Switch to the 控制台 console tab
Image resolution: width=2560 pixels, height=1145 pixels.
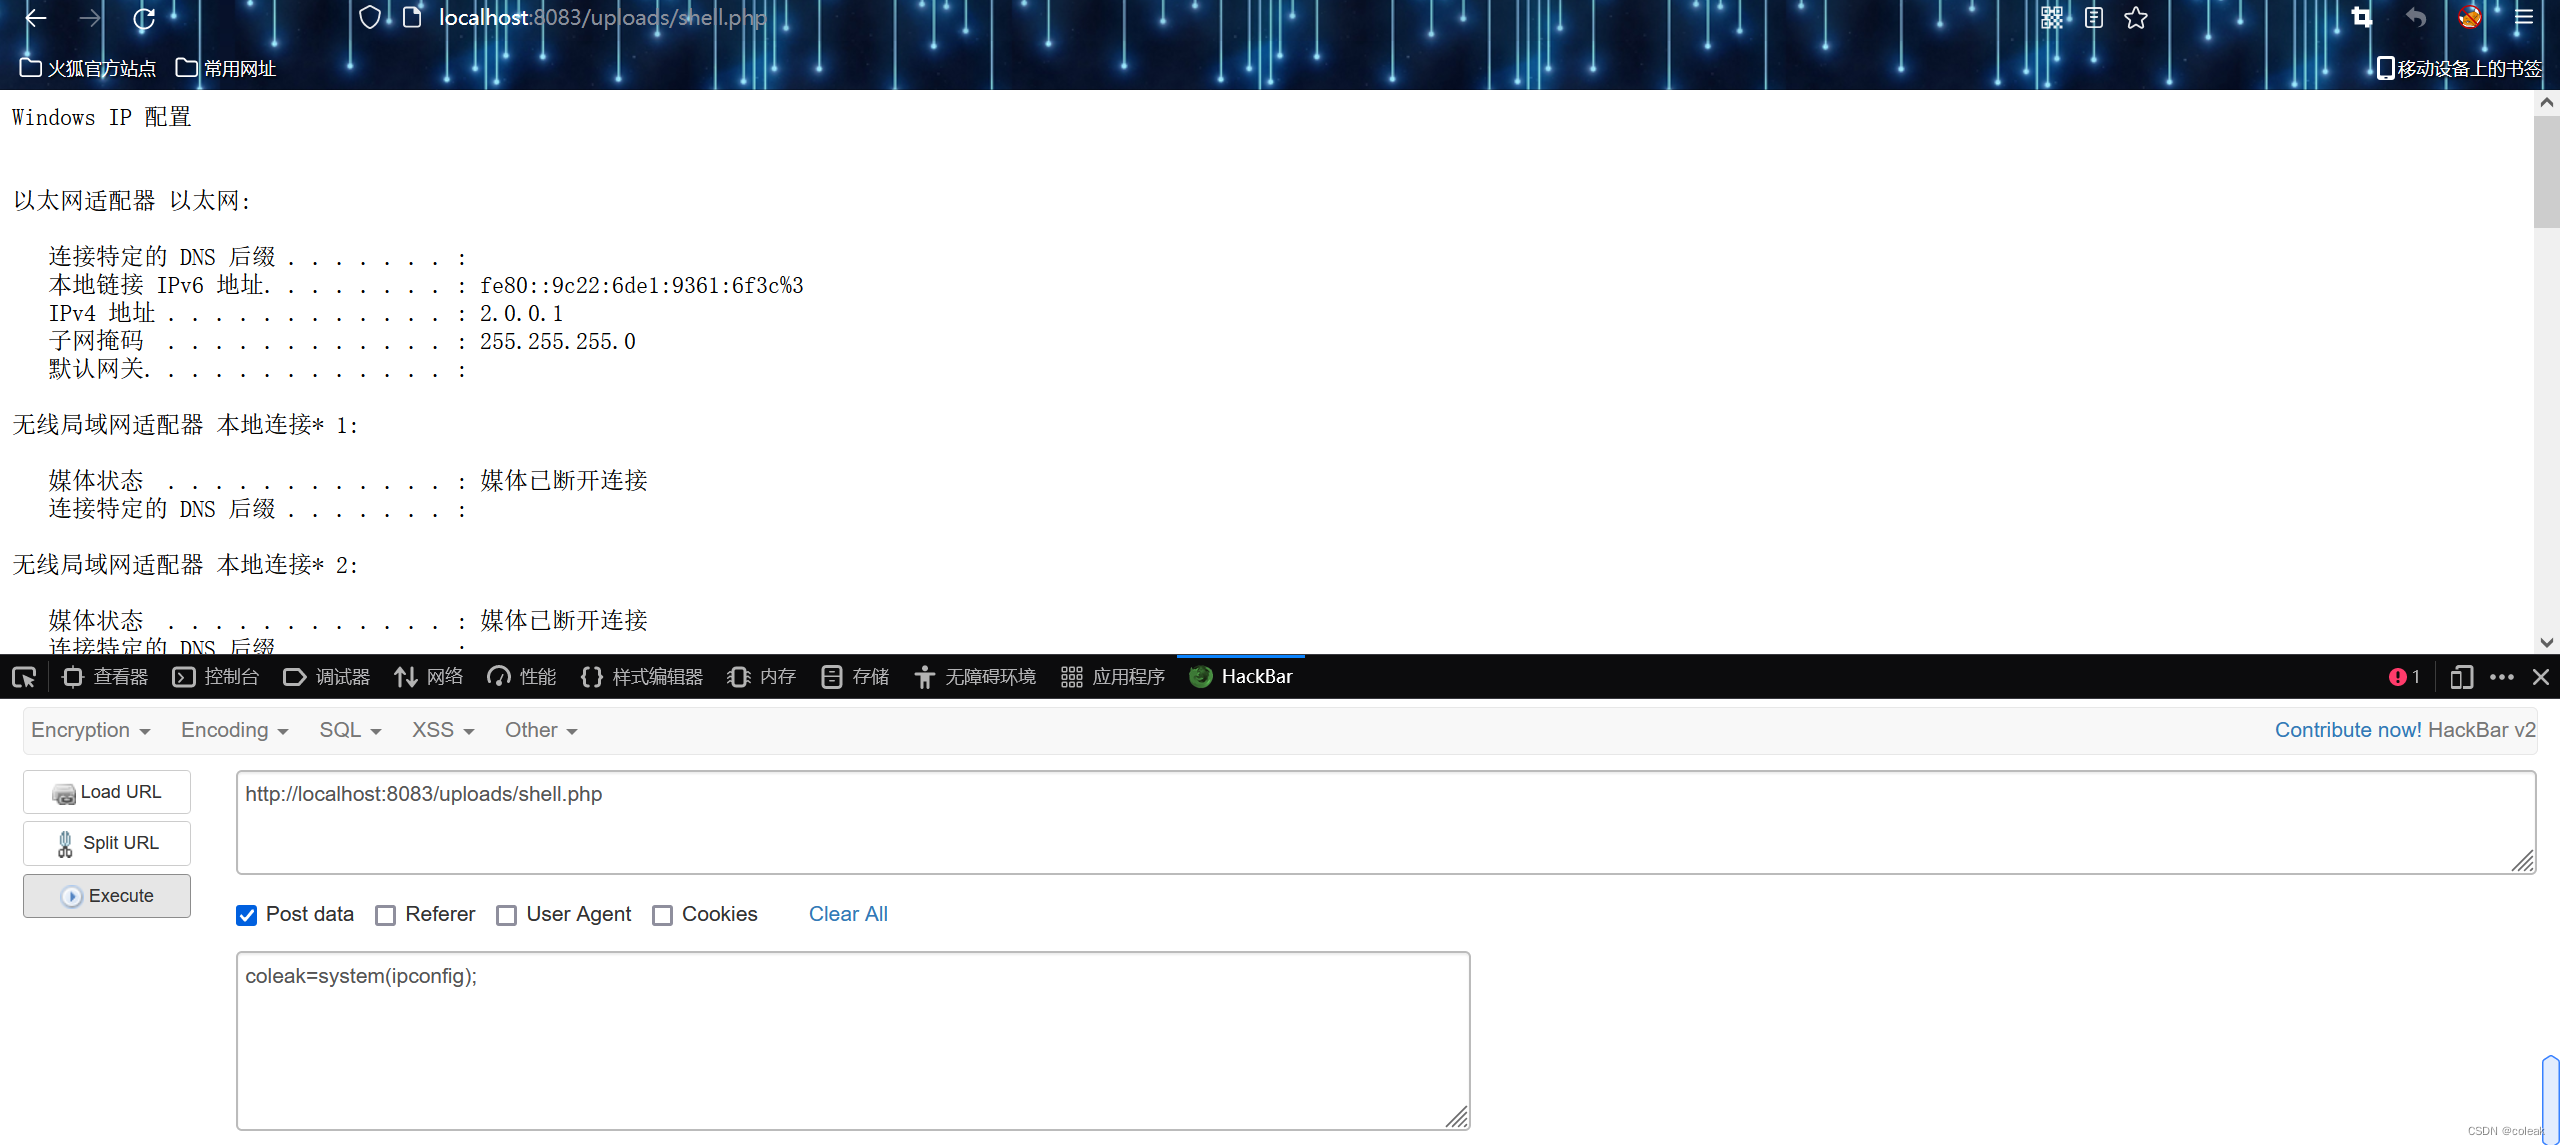point(216,677)
